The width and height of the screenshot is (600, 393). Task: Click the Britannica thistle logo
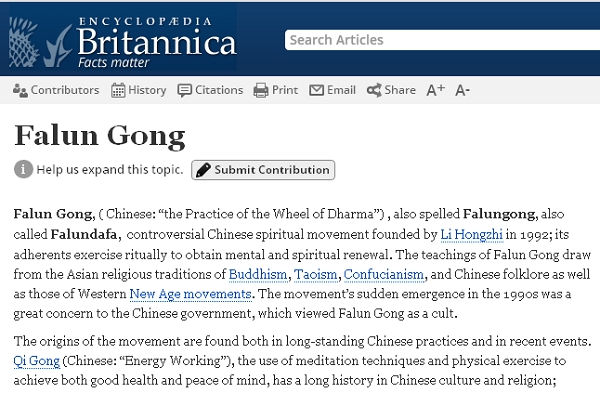(41, 42)
